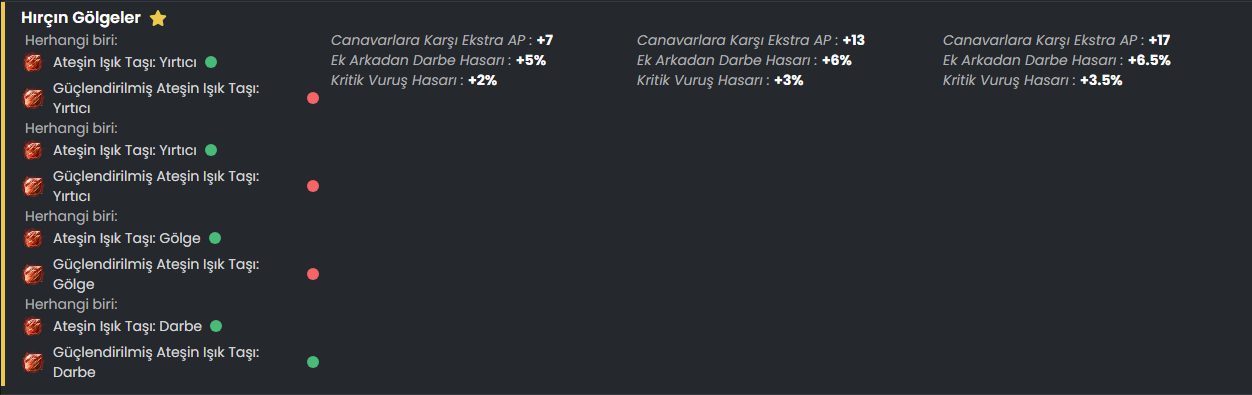Screen dimensions: 1252x395
Task: Select the Canavarlara Karşı Ekstra AP +7 line
Action: pyautogui.click(x=442, y=40)
